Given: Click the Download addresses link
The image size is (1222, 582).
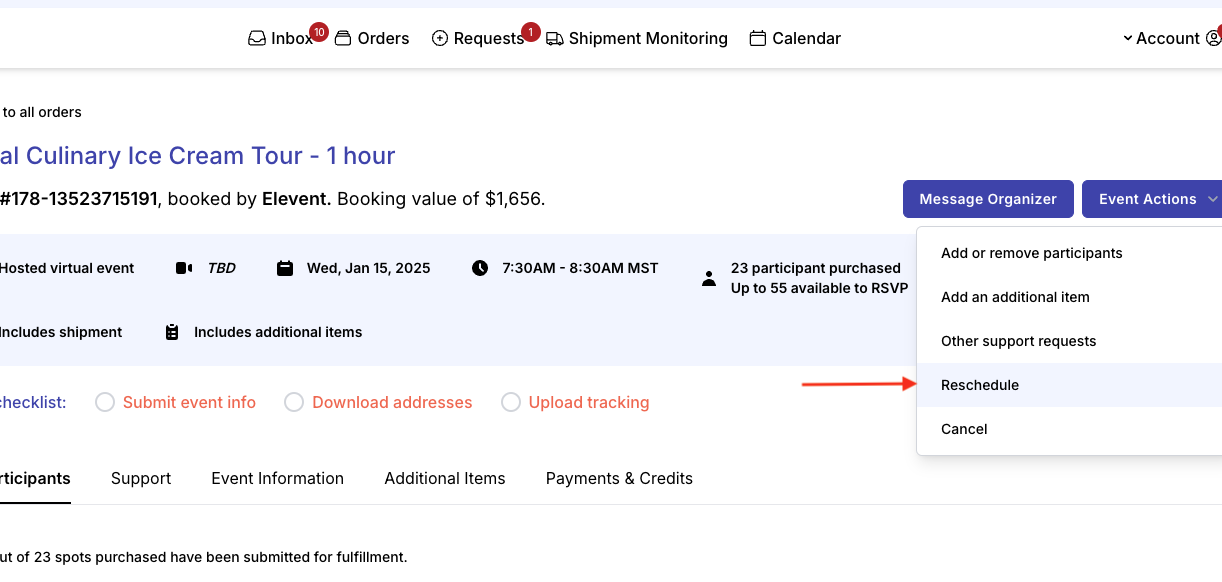Looking at the screenshot, I should coord(392,402).
